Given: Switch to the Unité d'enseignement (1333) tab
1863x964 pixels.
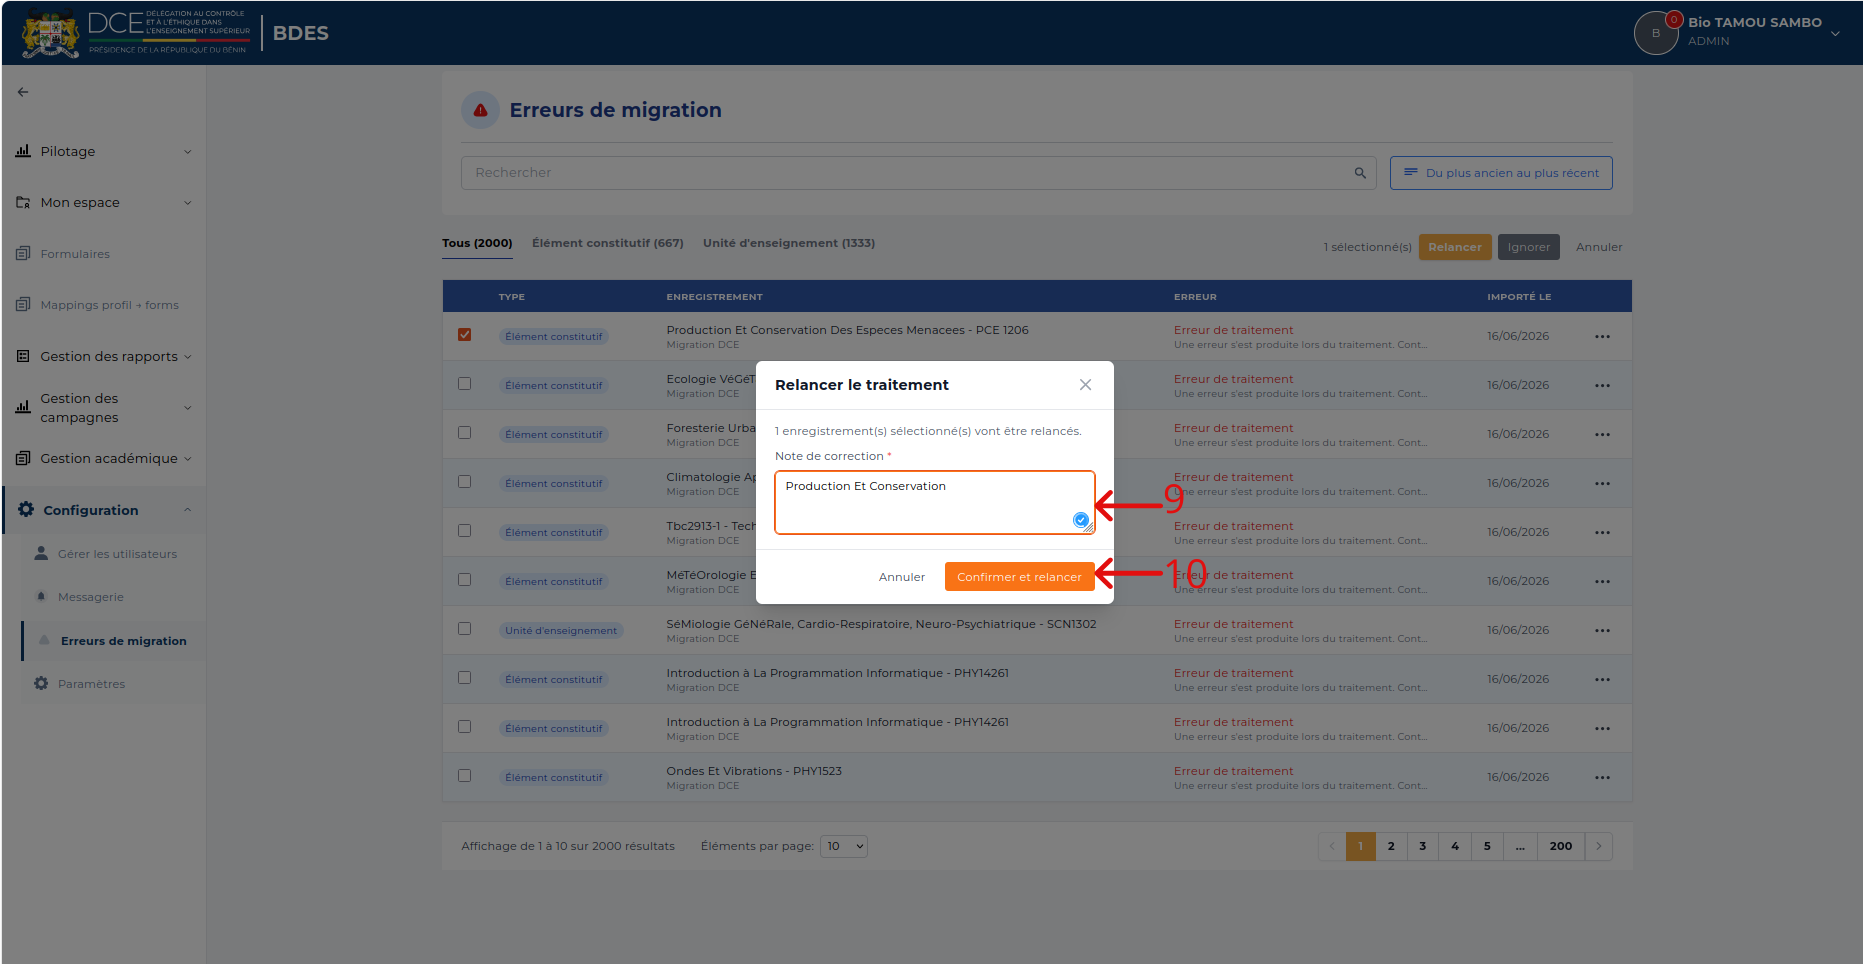Looking at the screenshot, I should [789, 243].
